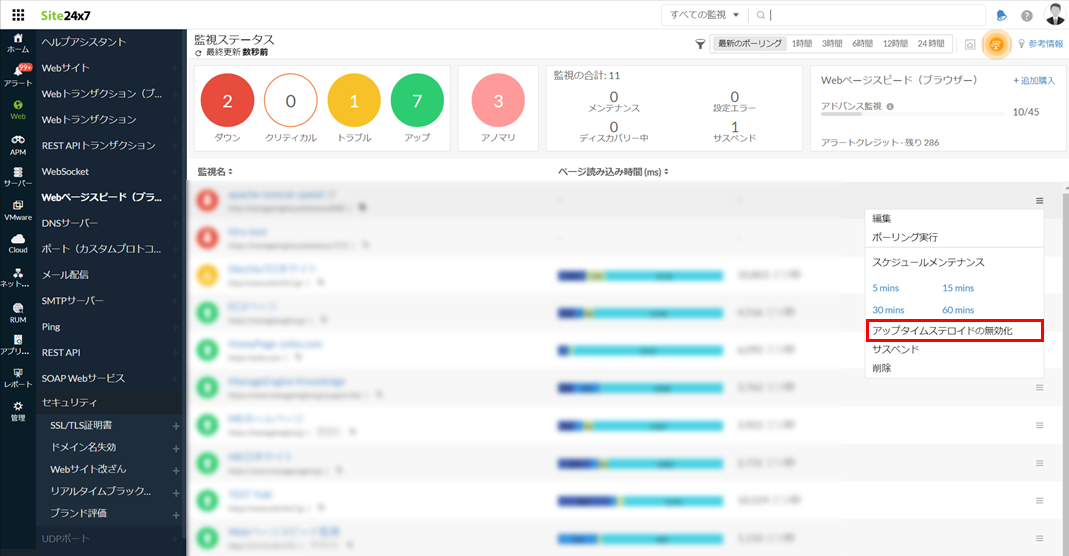1069x556 pixels.
Task: Open the 参考情報 link
Action: [x=1040, y=44]
